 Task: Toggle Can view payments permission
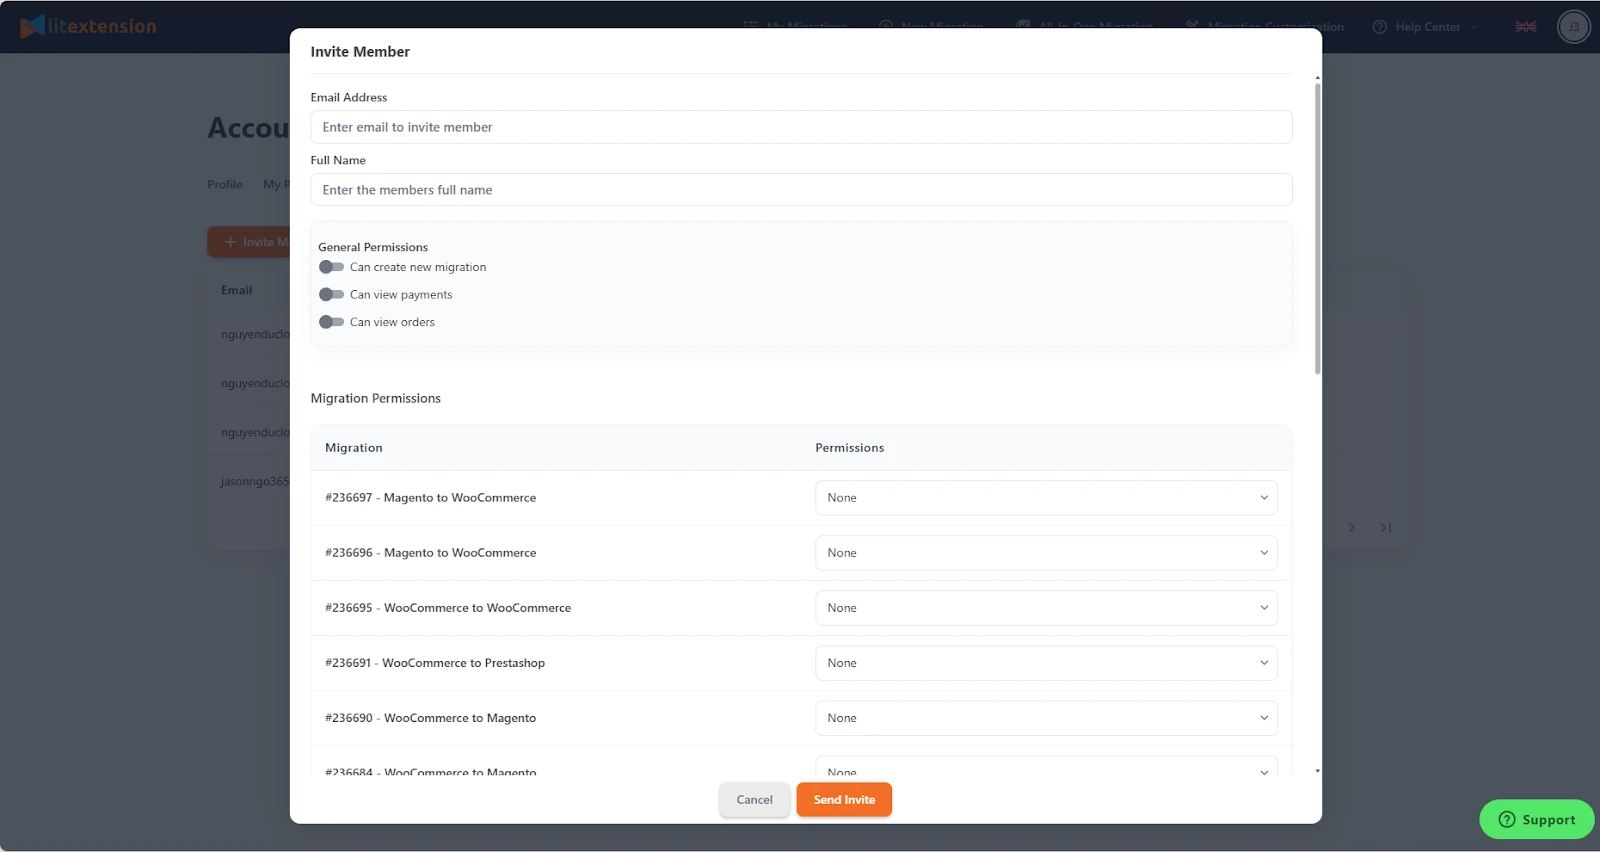[331, 295]
